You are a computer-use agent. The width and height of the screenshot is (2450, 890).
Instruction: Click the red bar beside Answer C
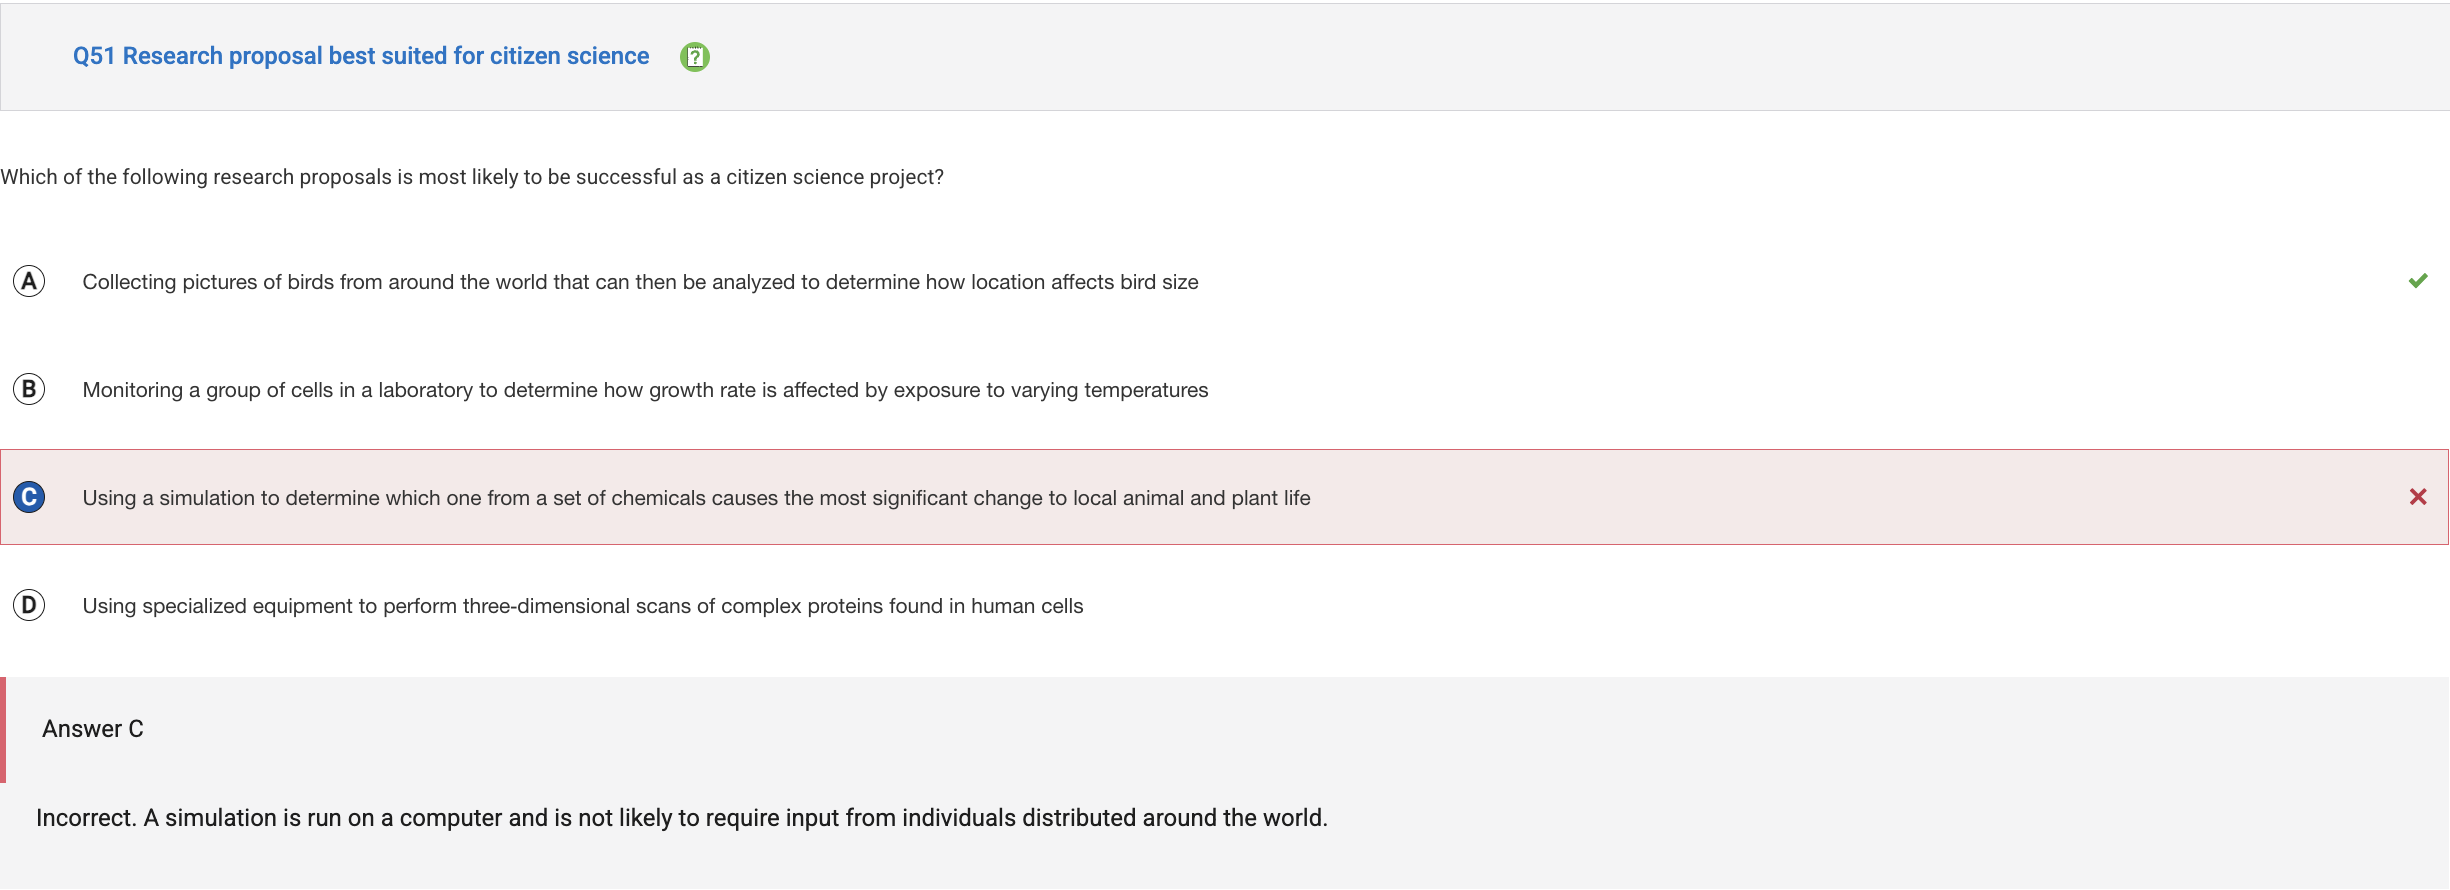(x=3, y=729)
